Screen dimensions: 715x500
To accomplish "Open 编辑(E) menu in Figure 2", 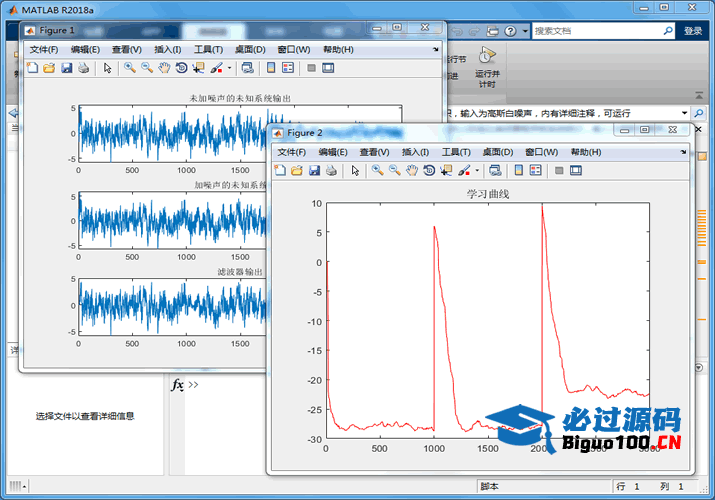I will click(x=333, y=152).
